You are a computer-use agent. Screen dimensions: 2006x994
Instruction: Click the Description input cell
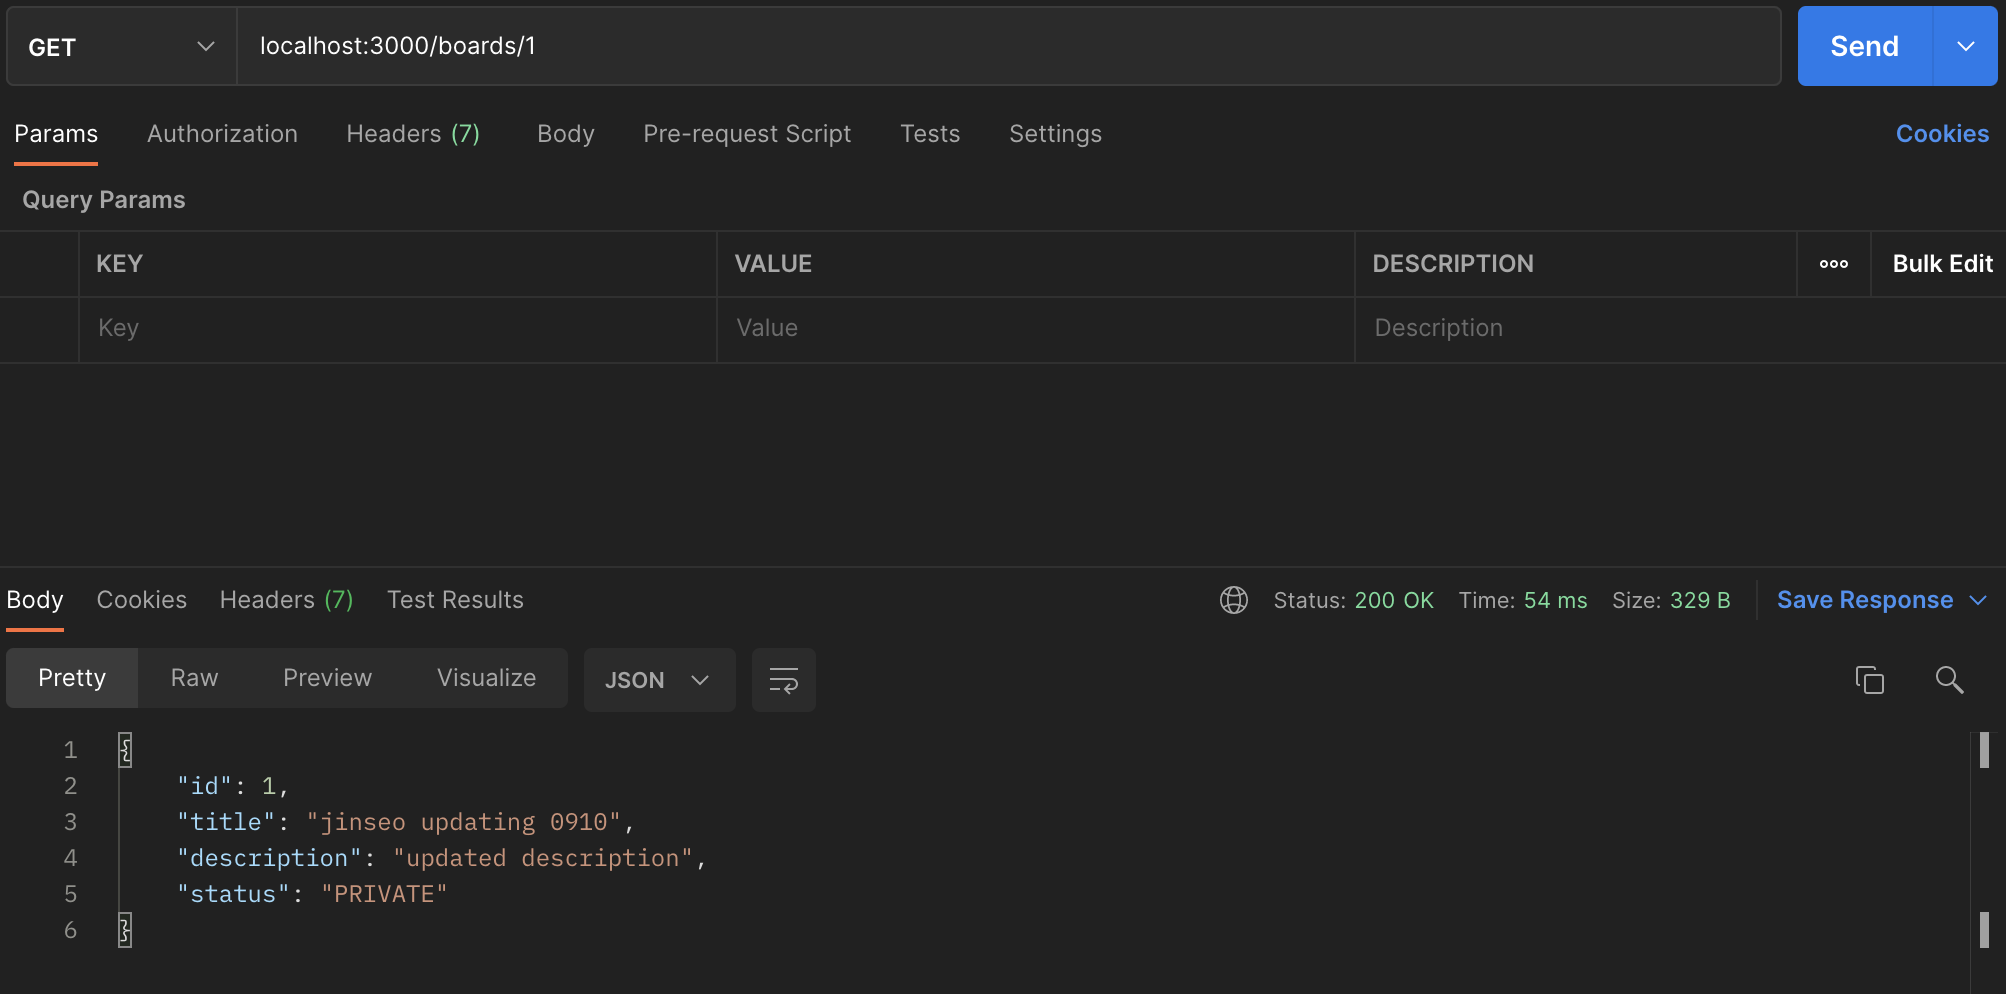1680,329
